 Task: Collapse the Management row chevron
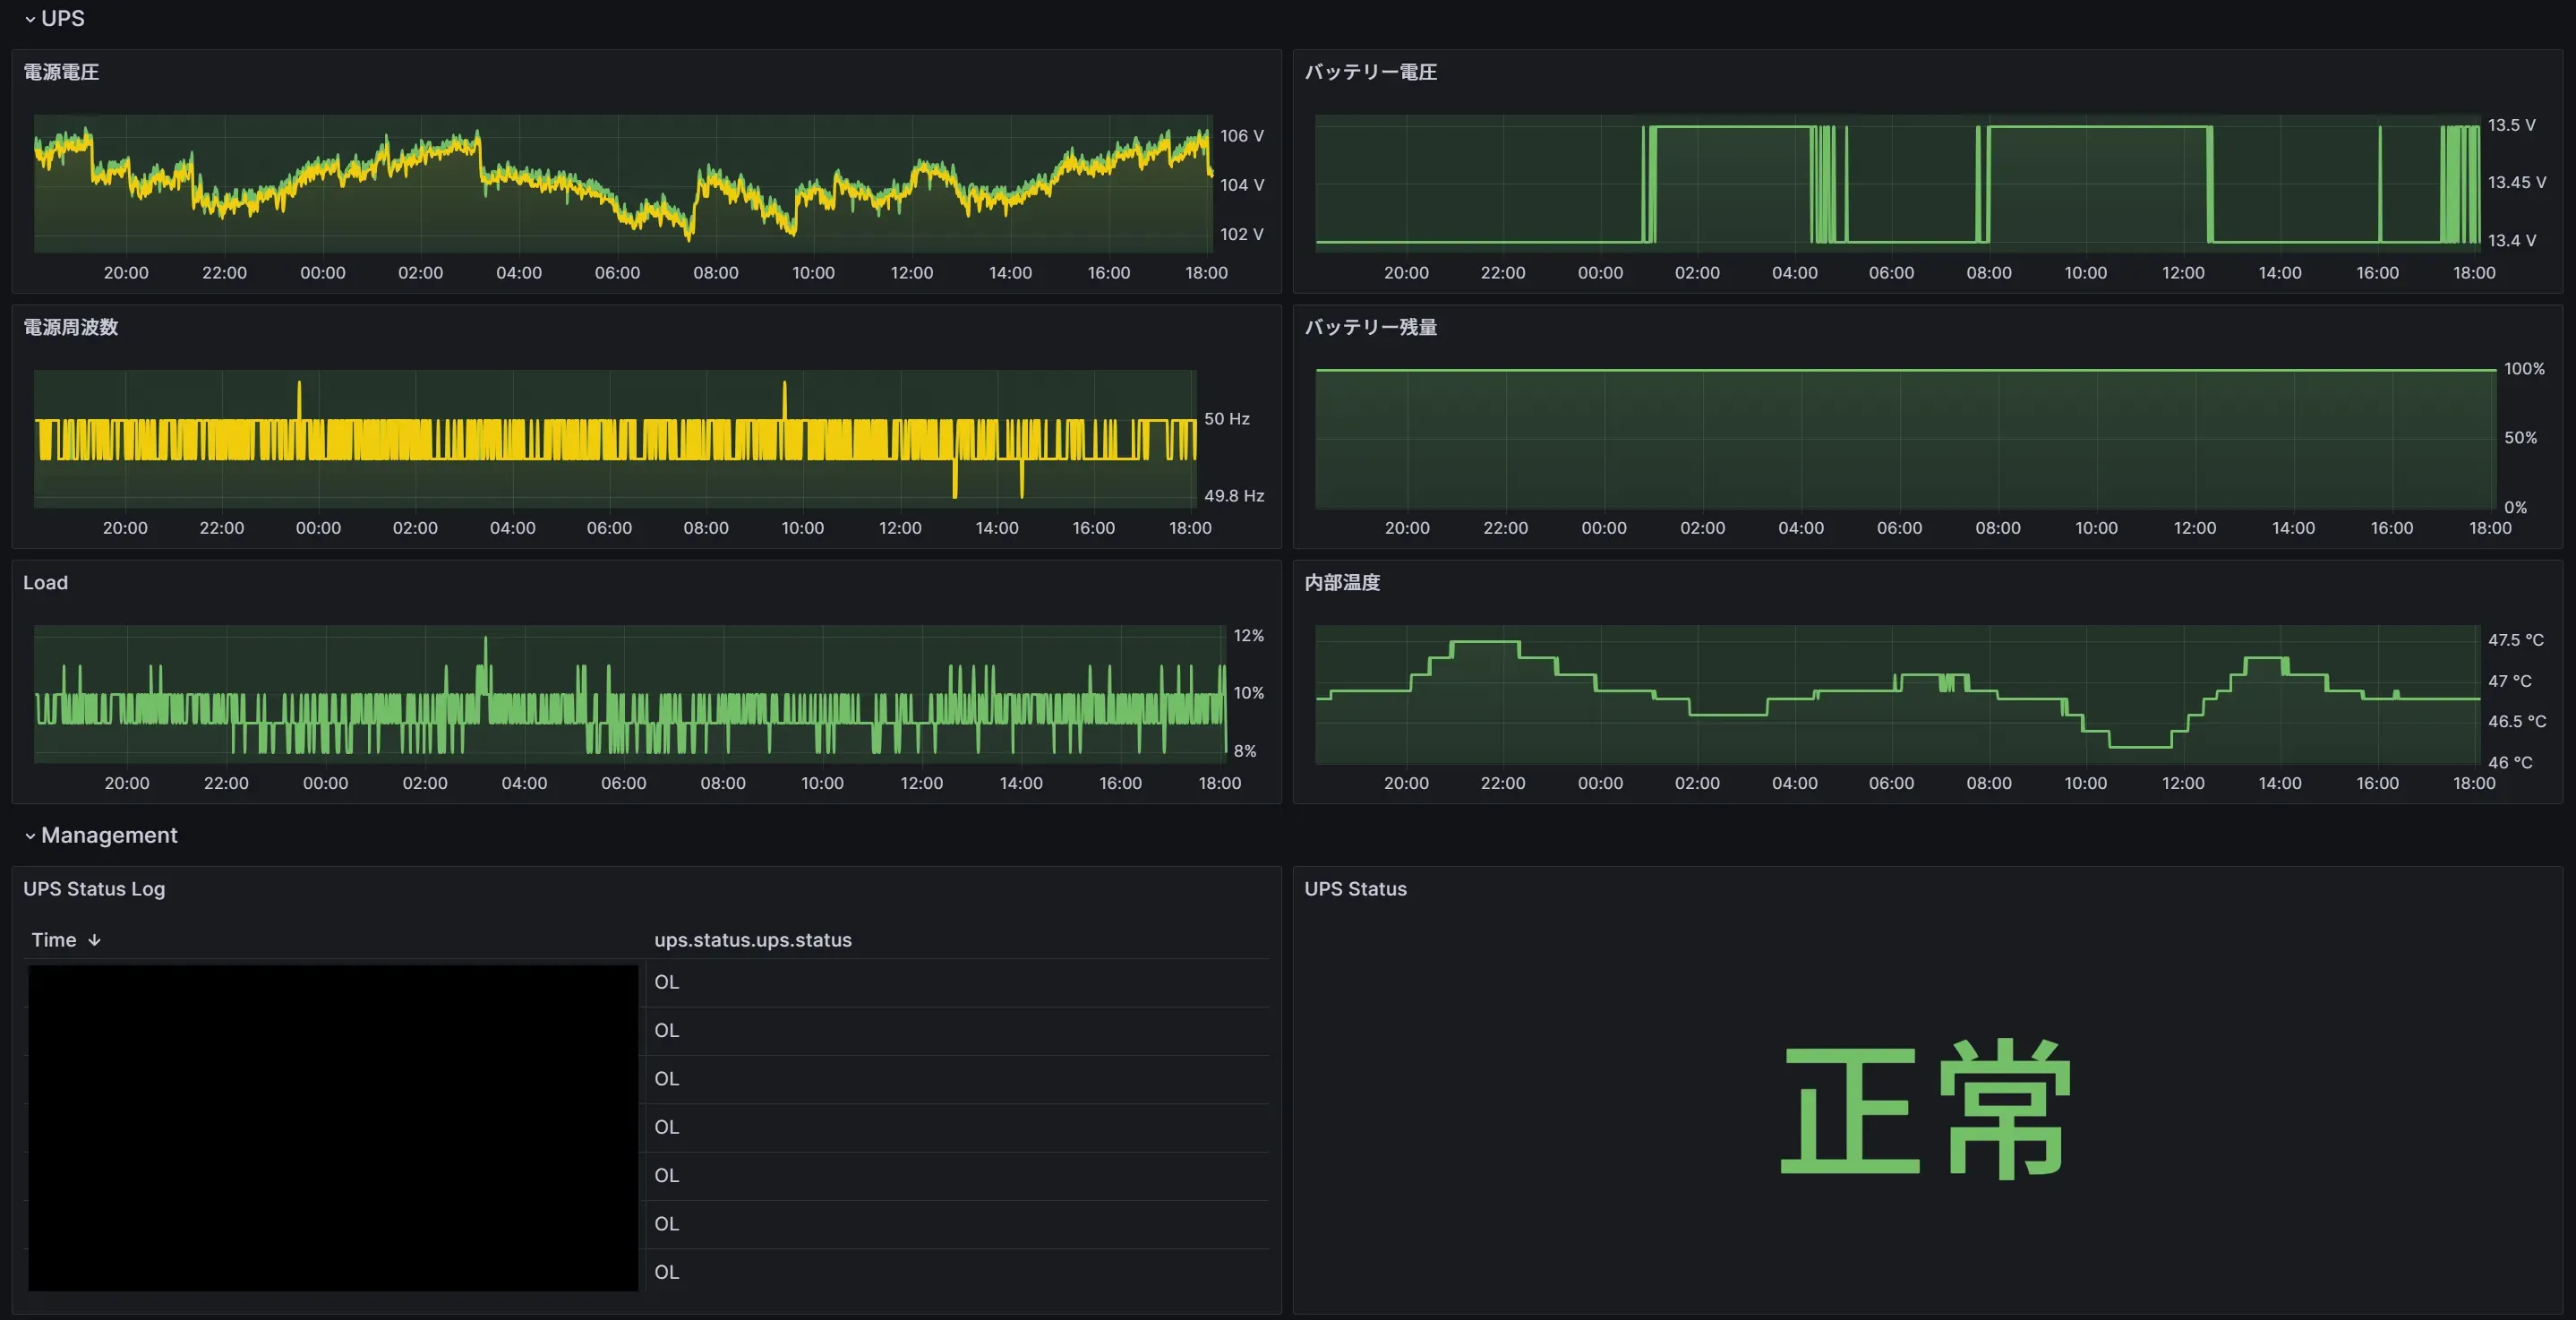30,836
